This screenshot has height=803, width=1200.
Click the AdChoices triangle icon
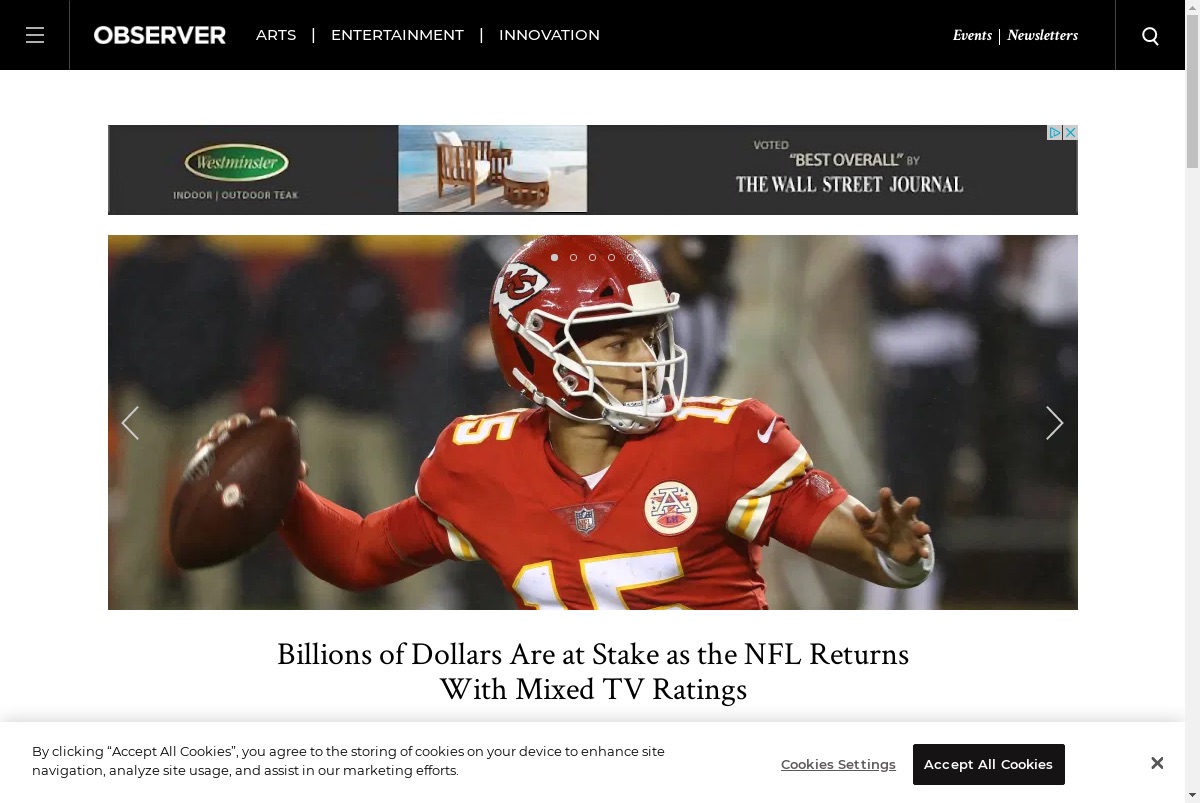coord(1055,132)
